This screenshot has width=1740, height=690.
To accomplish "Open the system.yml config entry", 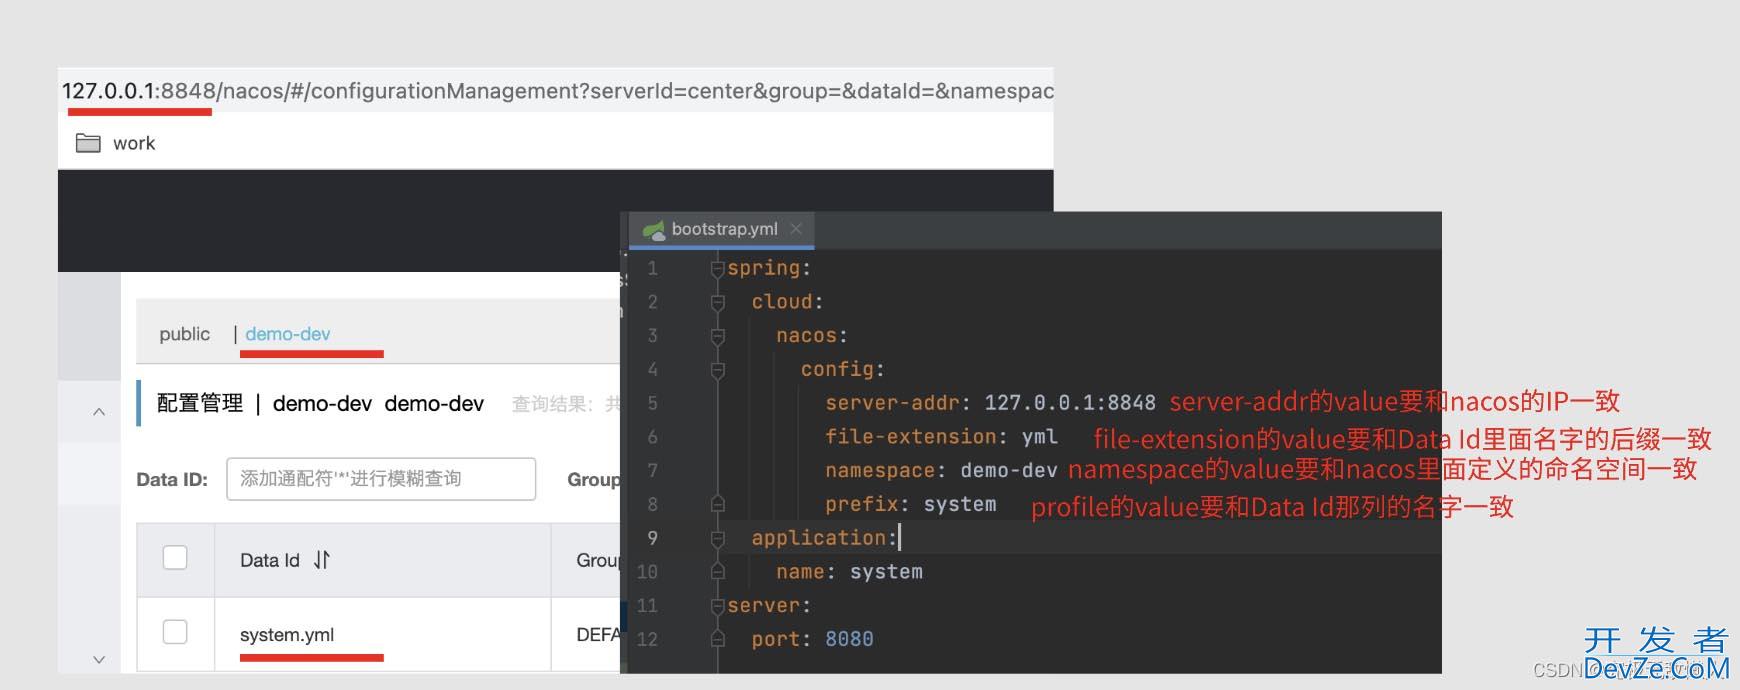I will click(287, 635).
